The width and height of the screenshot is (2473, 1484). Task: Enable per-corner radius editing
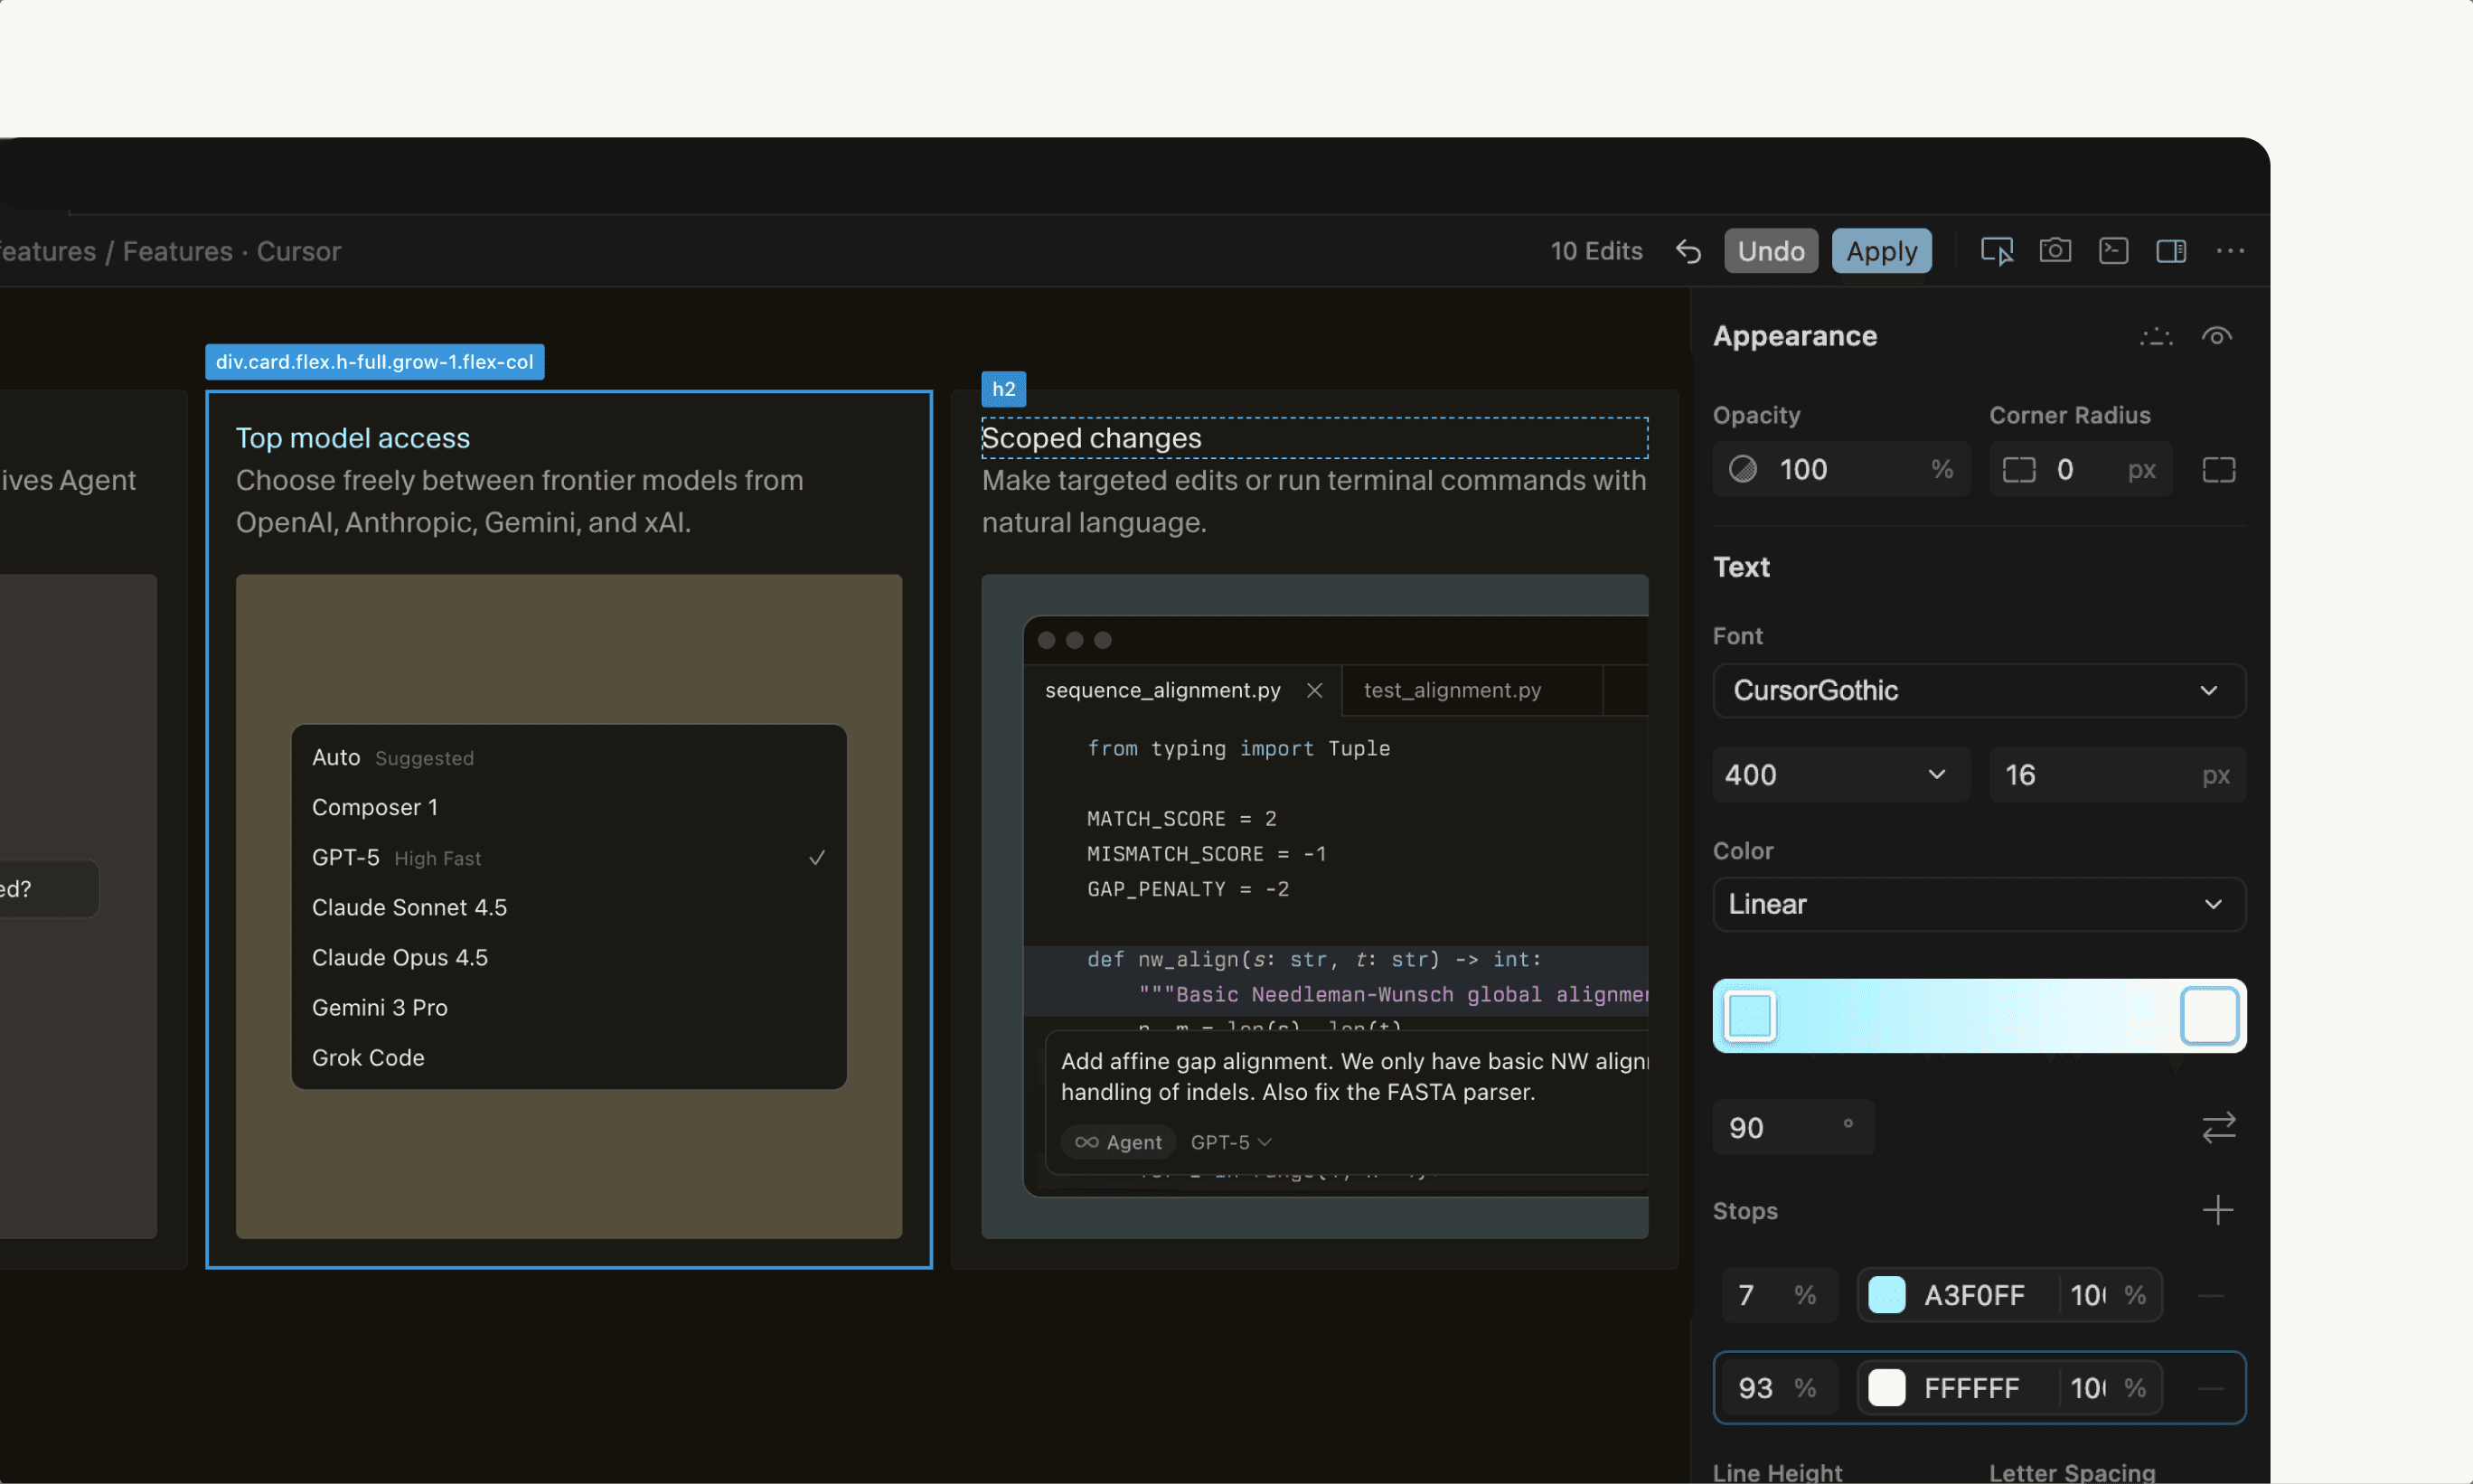coord(2218,469)
